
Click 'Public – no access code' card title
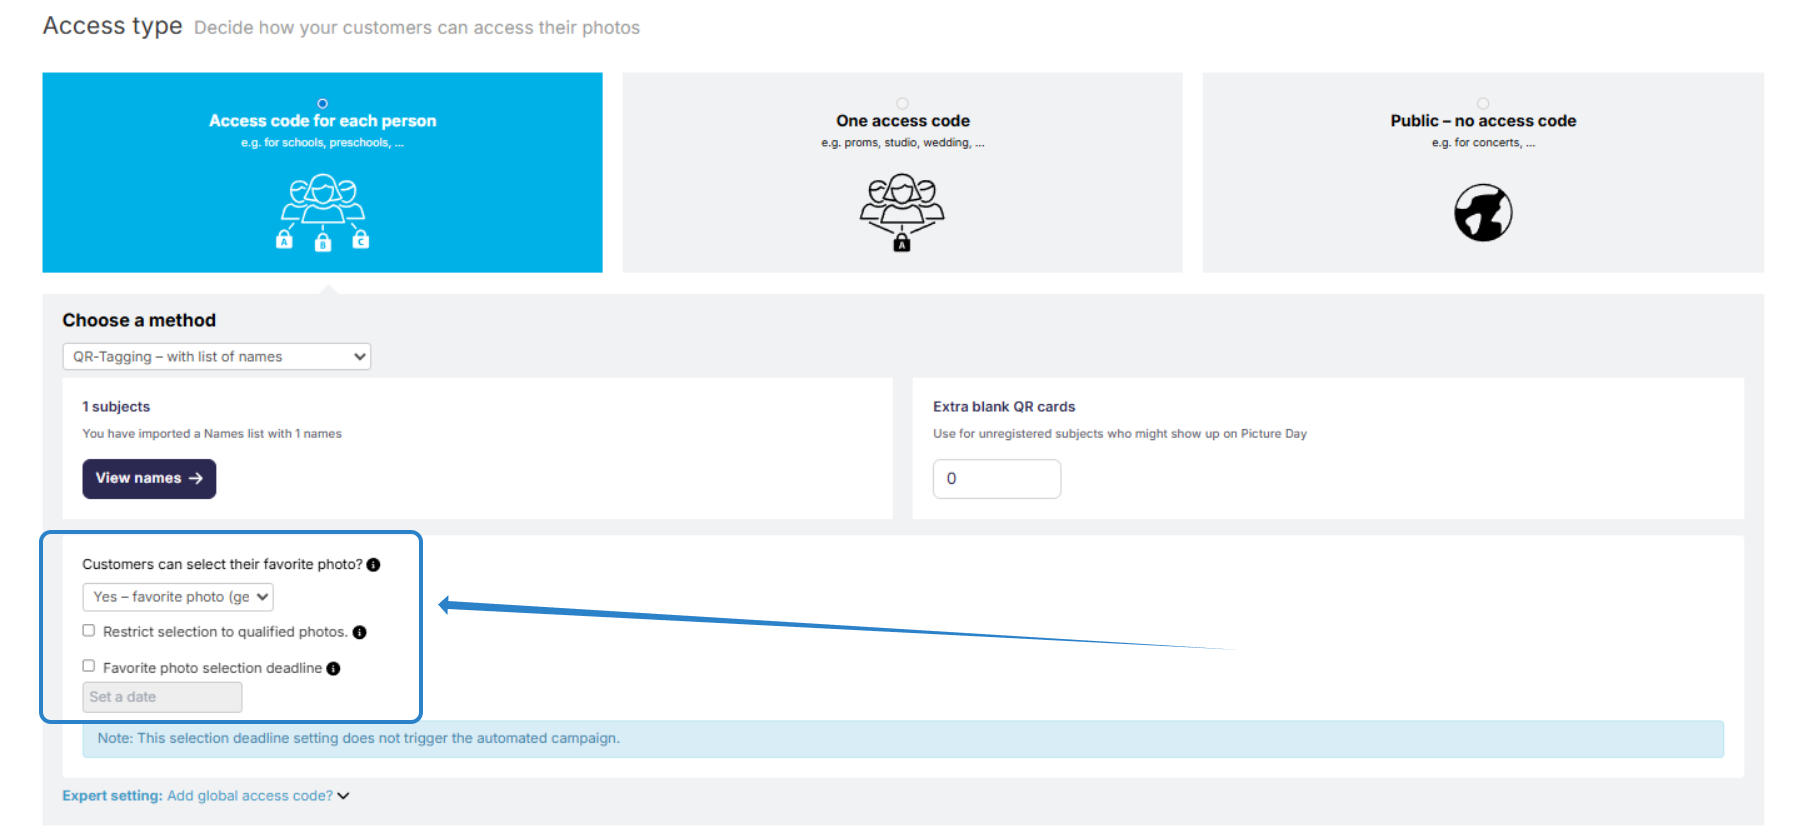[1483, 121]
